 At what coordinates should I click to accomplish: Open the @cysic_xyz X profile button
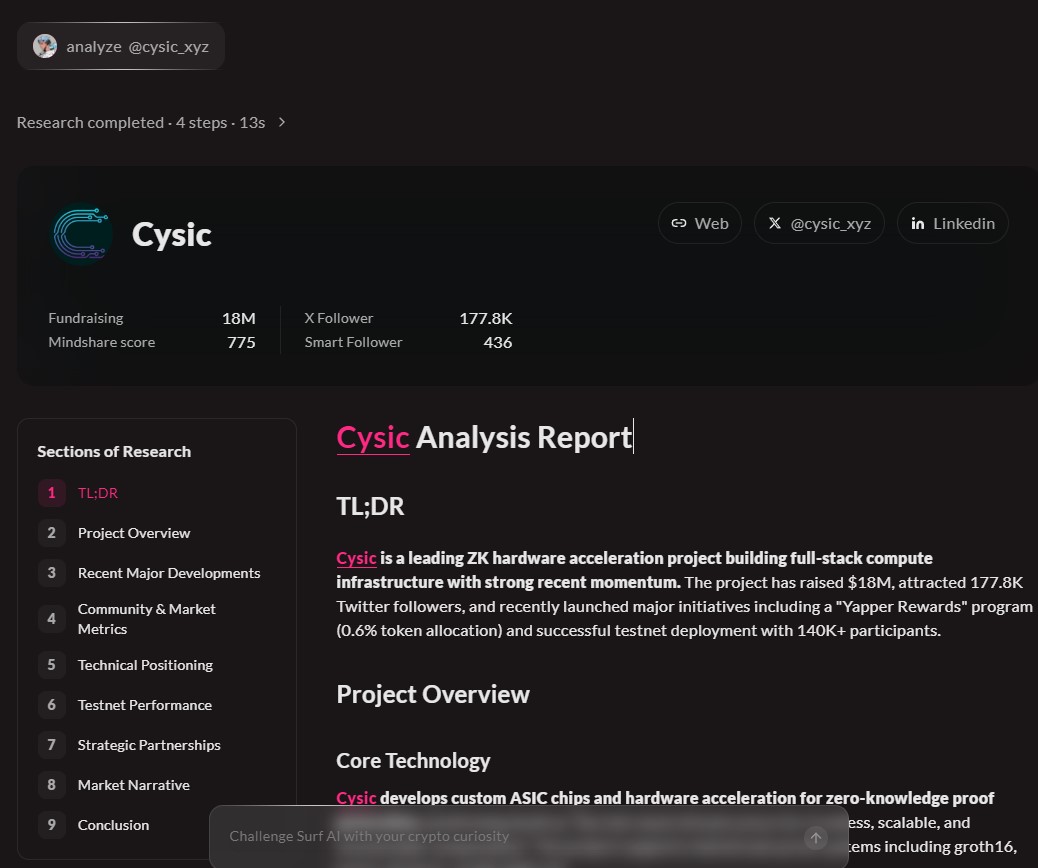pyautogui.click(x=819, y=223)
